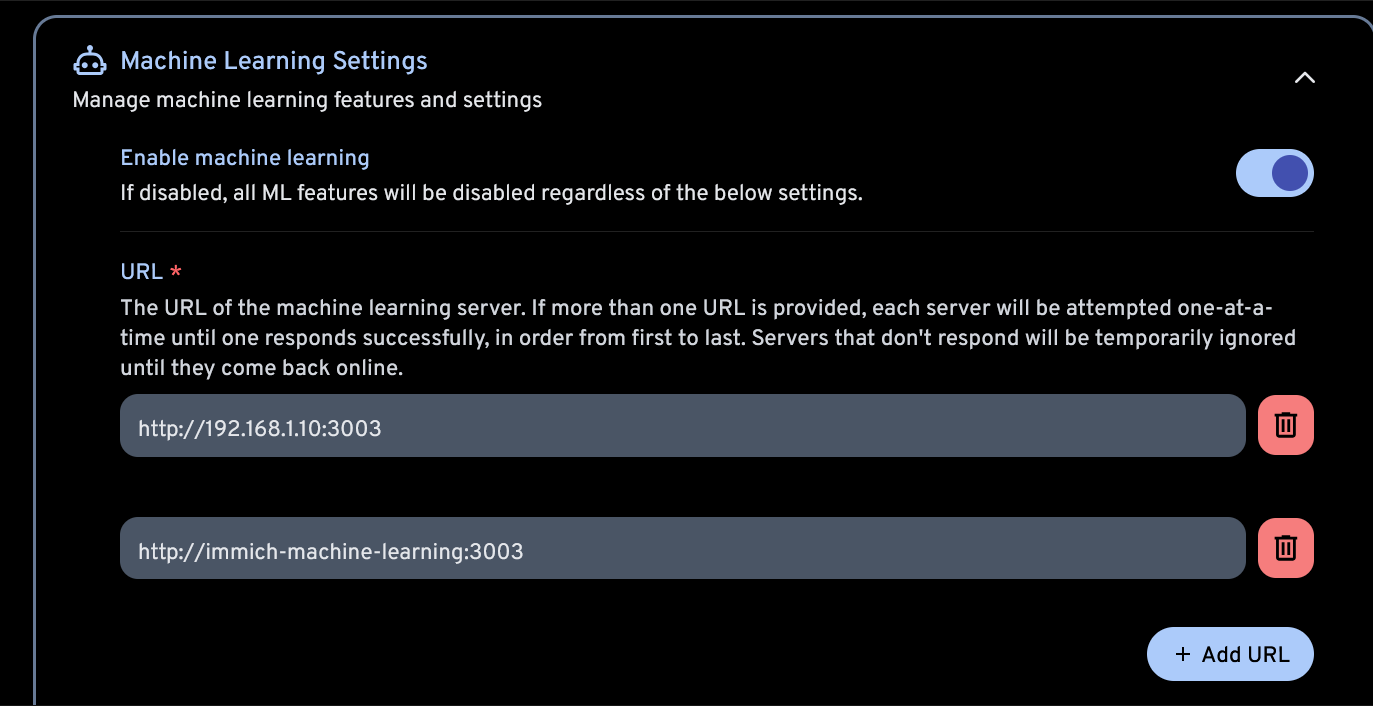Click the round knob of the ML toggle

pyautogui.click(x=1290, y=173)
